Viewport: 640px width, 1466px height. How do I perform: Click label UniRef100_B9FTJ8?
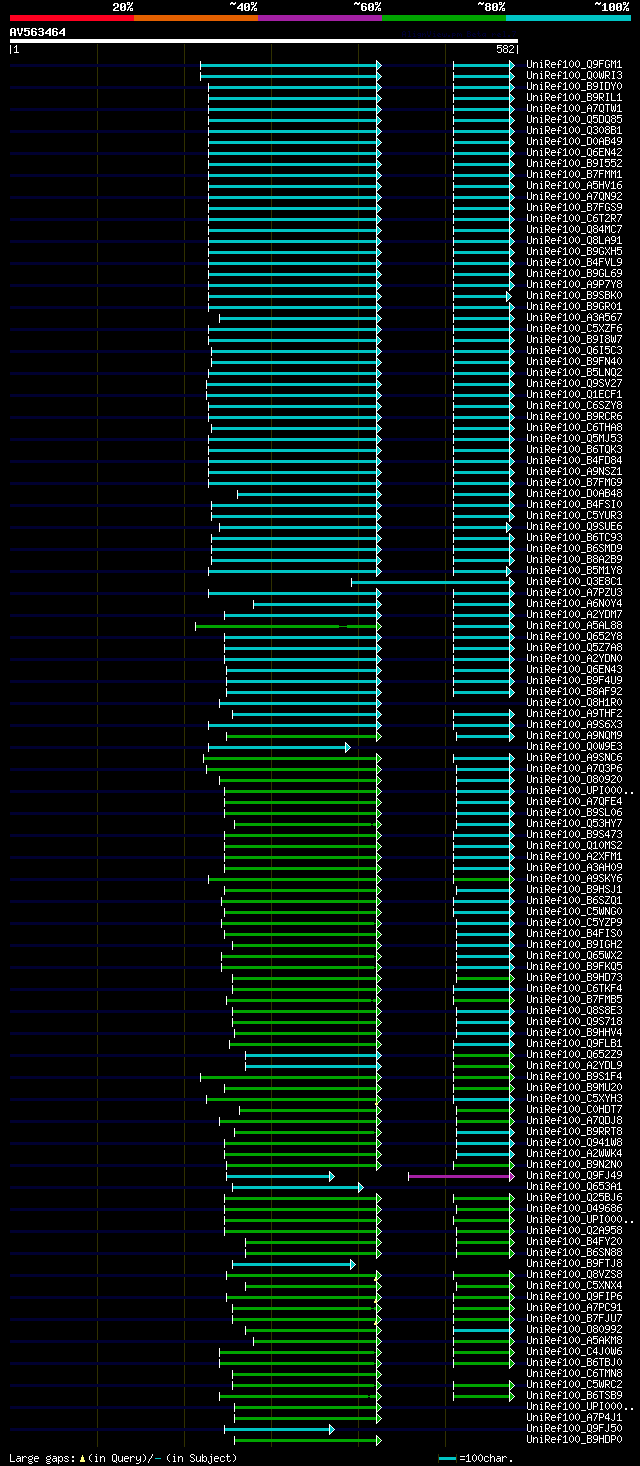[x=574, y=1264]
